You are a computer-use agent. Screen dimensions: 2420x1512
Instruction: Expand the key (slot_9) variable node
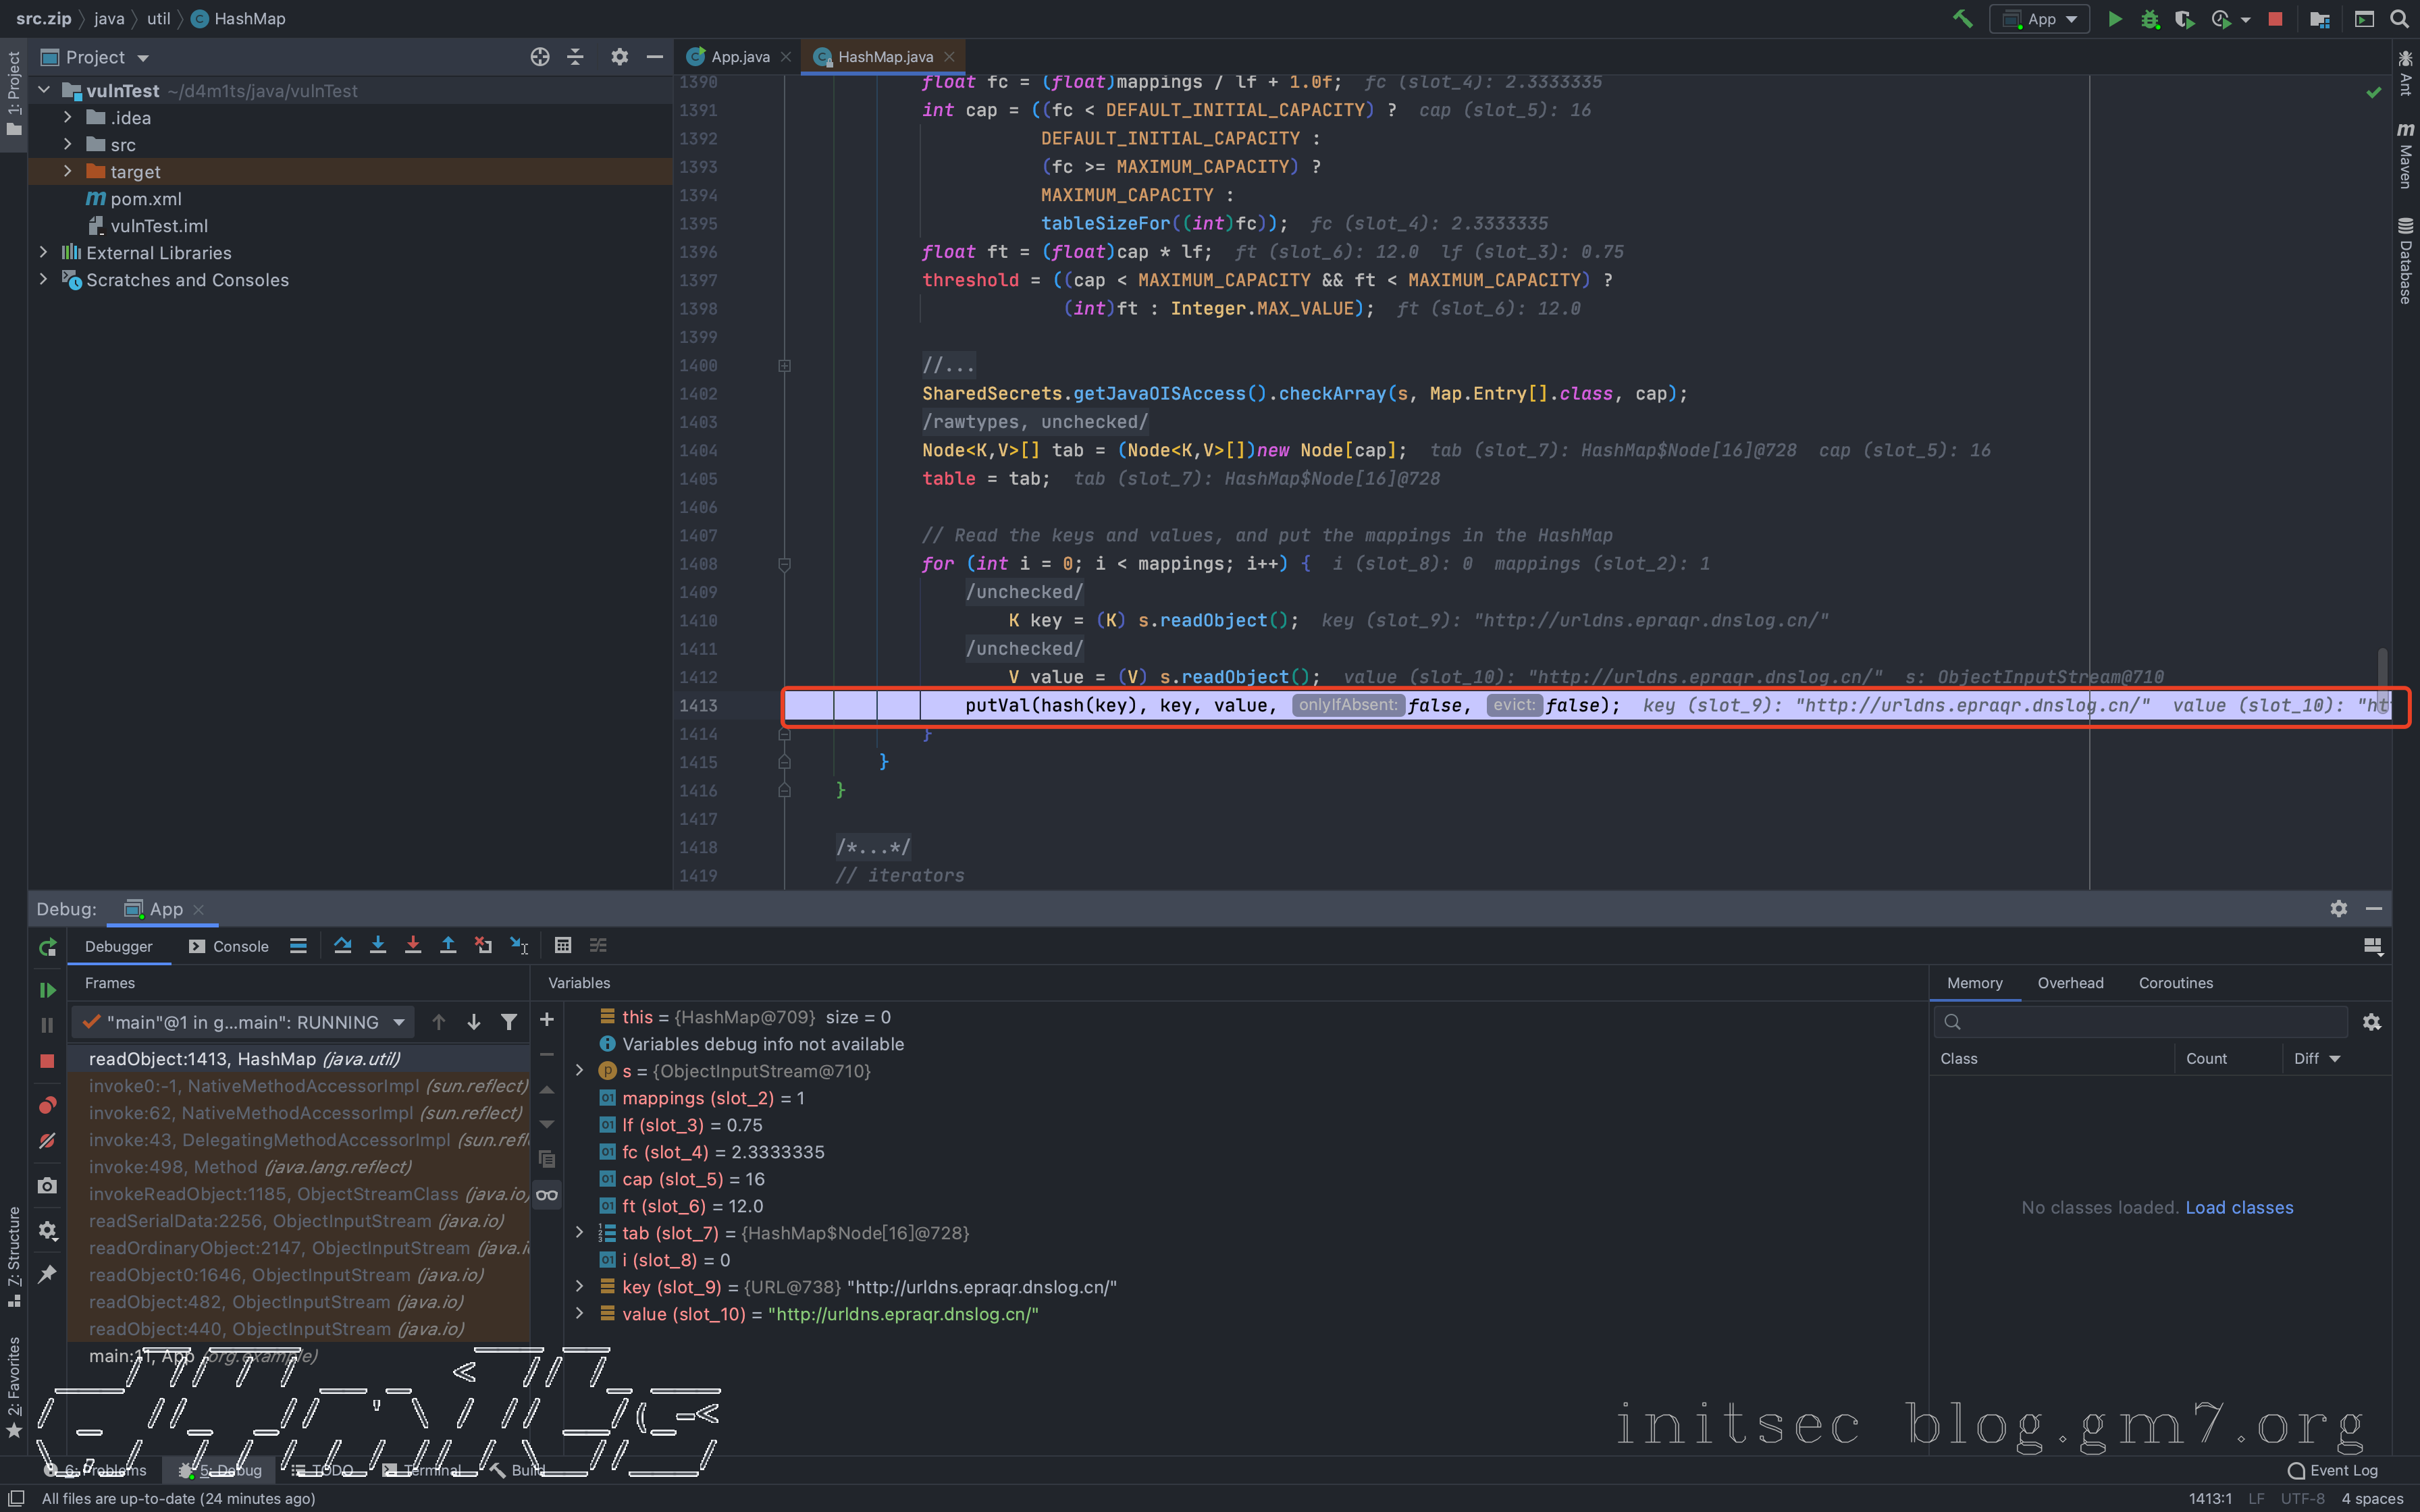[x=580, y=1287]
